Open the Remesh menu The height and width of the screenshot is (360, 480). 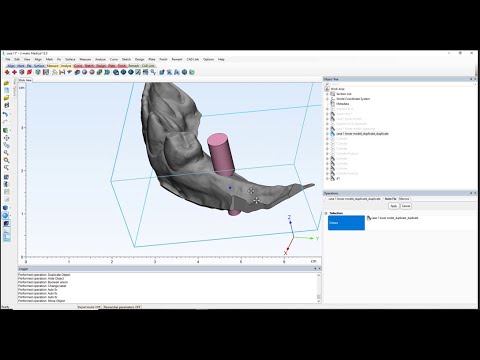(x=177, y=59)
